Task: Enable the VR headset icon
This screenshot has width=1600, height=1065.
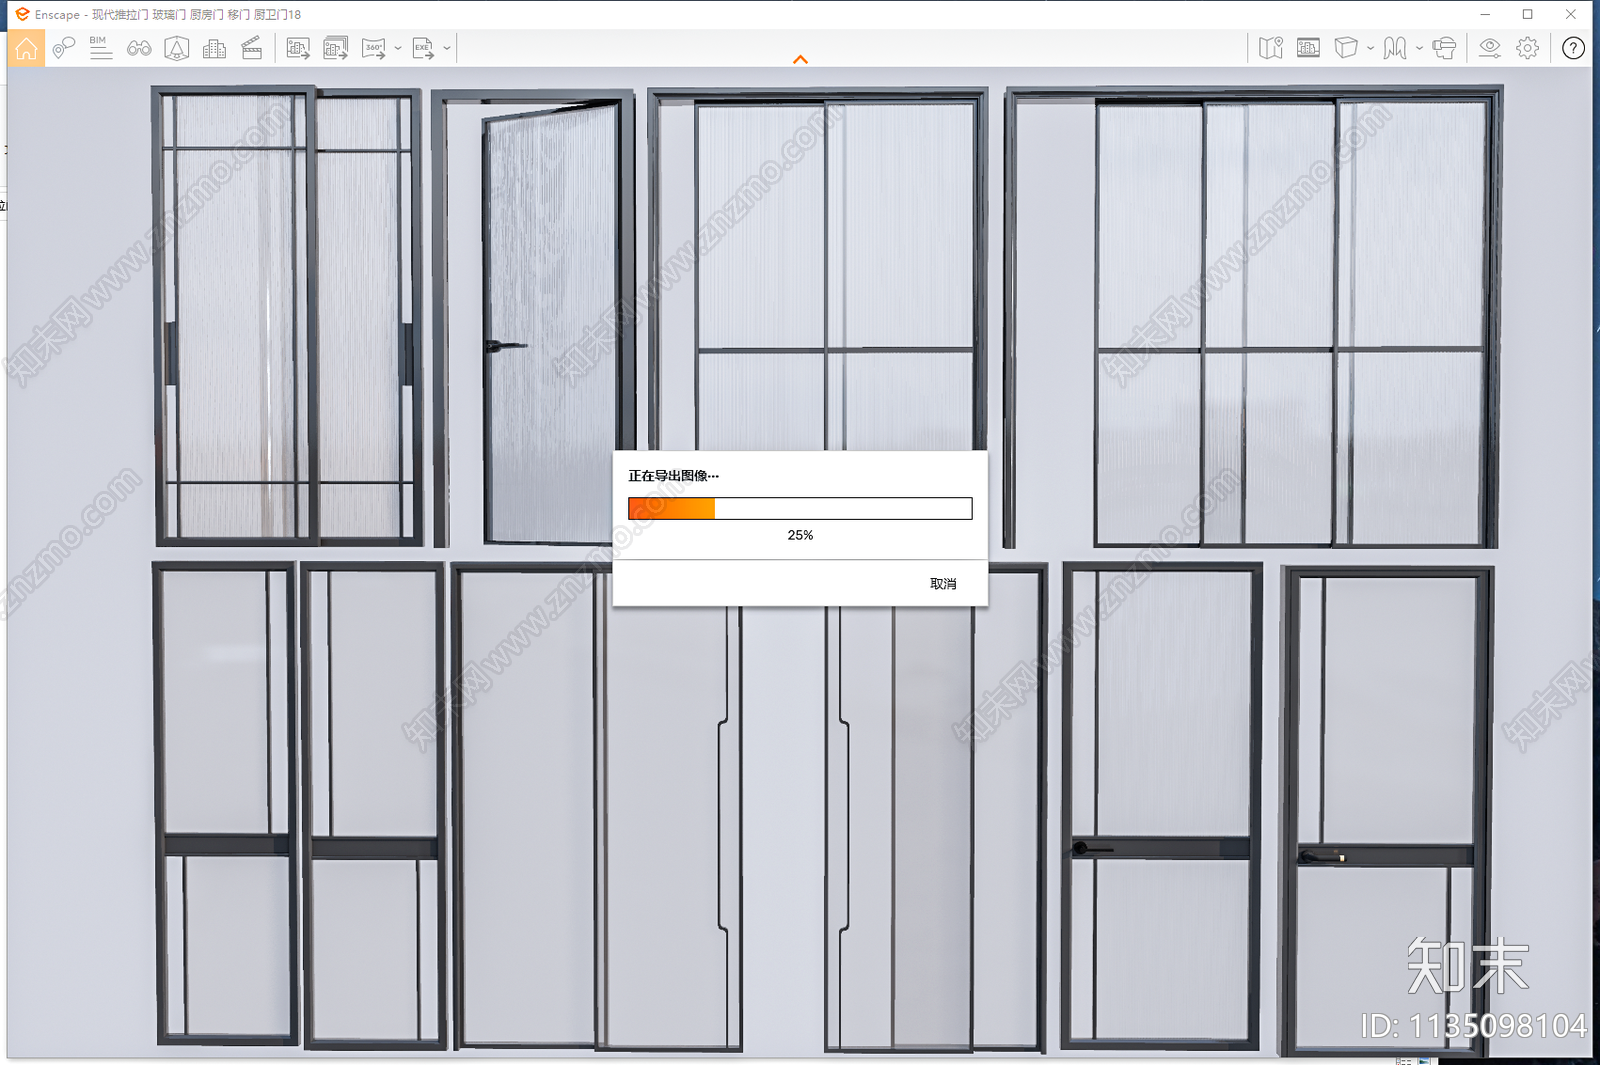Action: point(1444,48)
